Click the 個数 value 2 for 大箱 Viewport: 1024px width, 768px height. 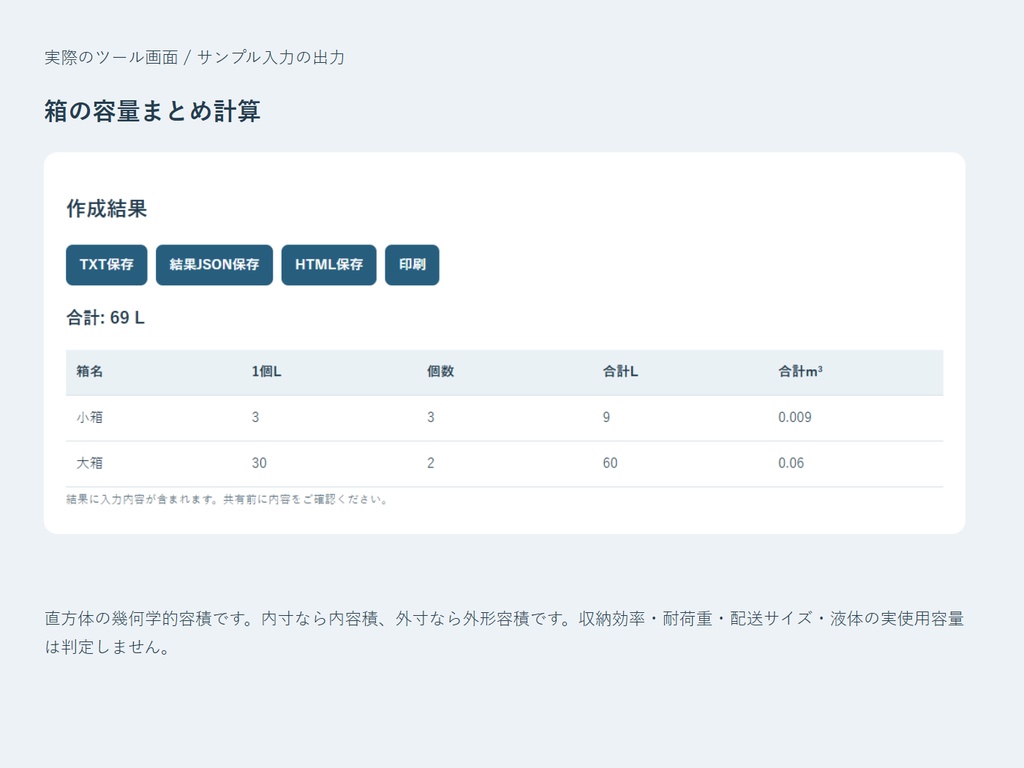(x=431, y=463)
